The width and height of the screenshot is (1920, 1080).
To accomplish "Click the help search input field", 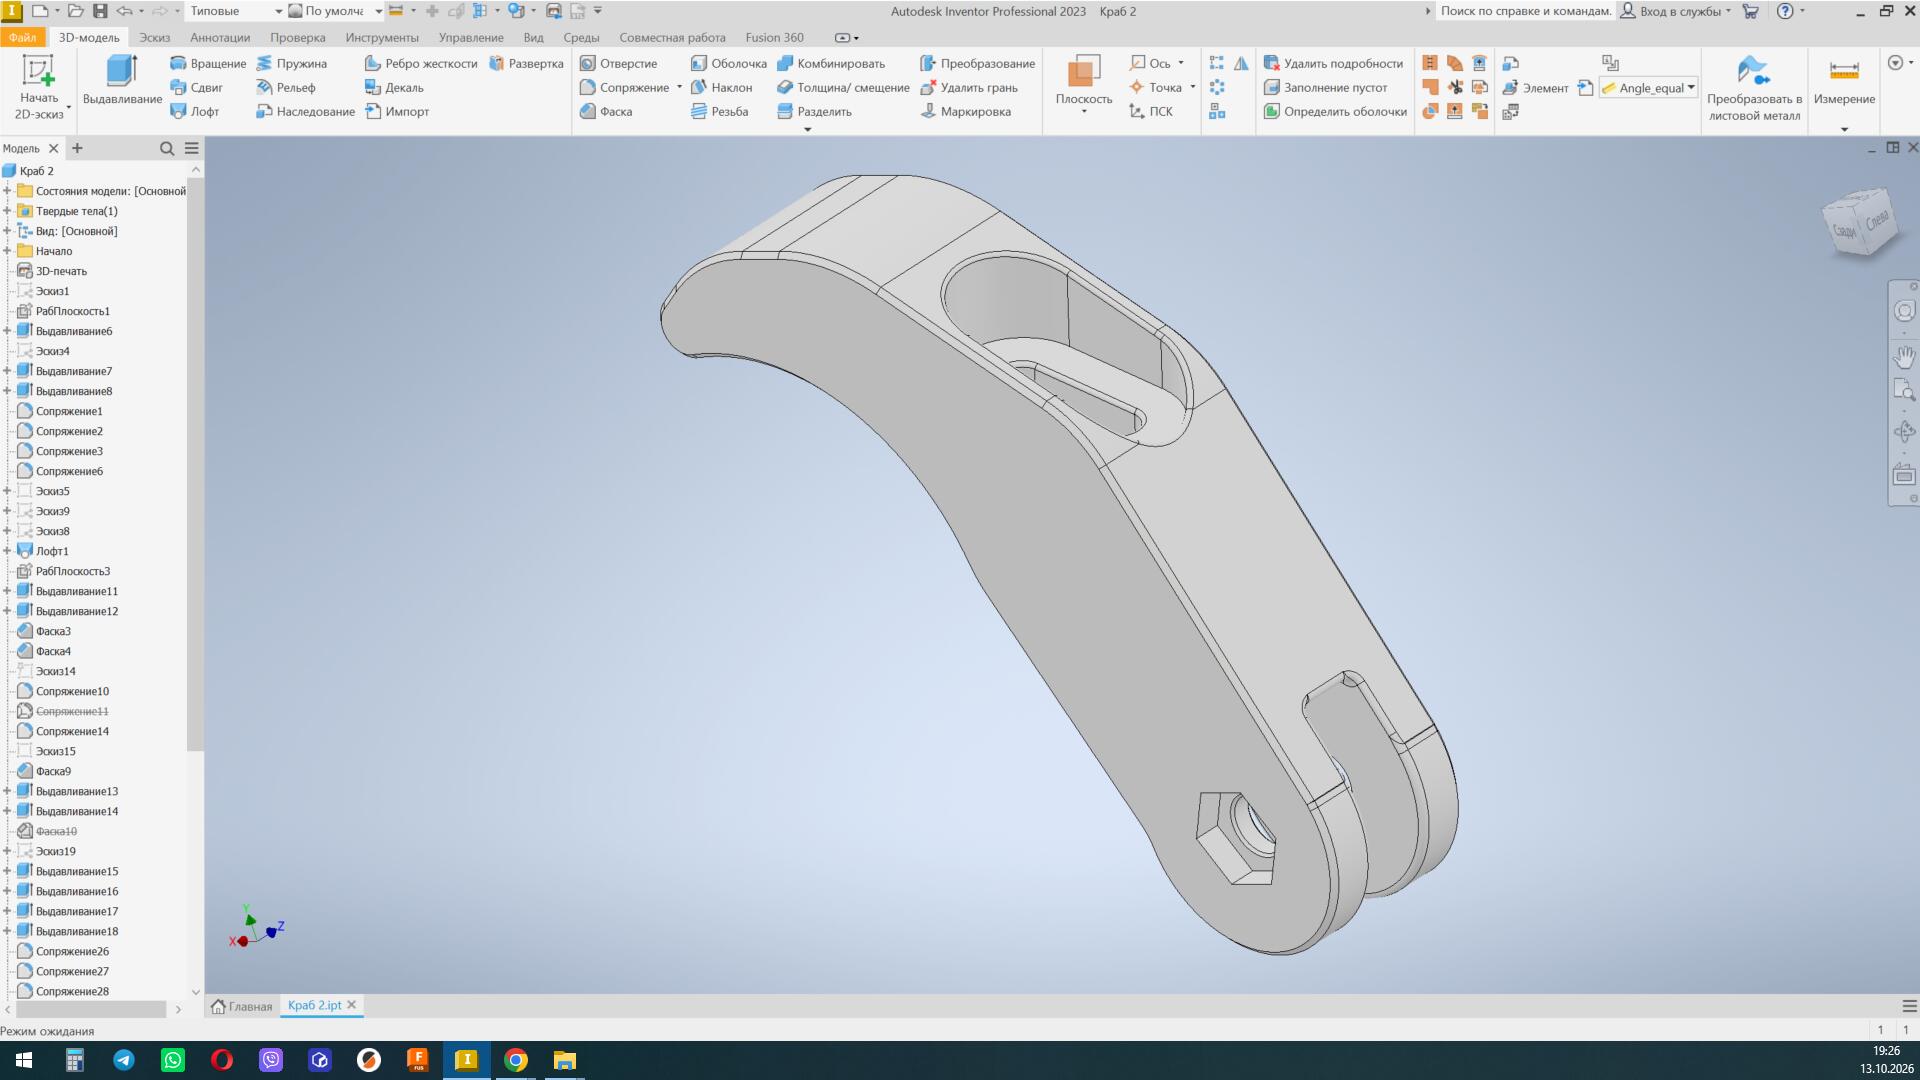I will (1525, 11).
